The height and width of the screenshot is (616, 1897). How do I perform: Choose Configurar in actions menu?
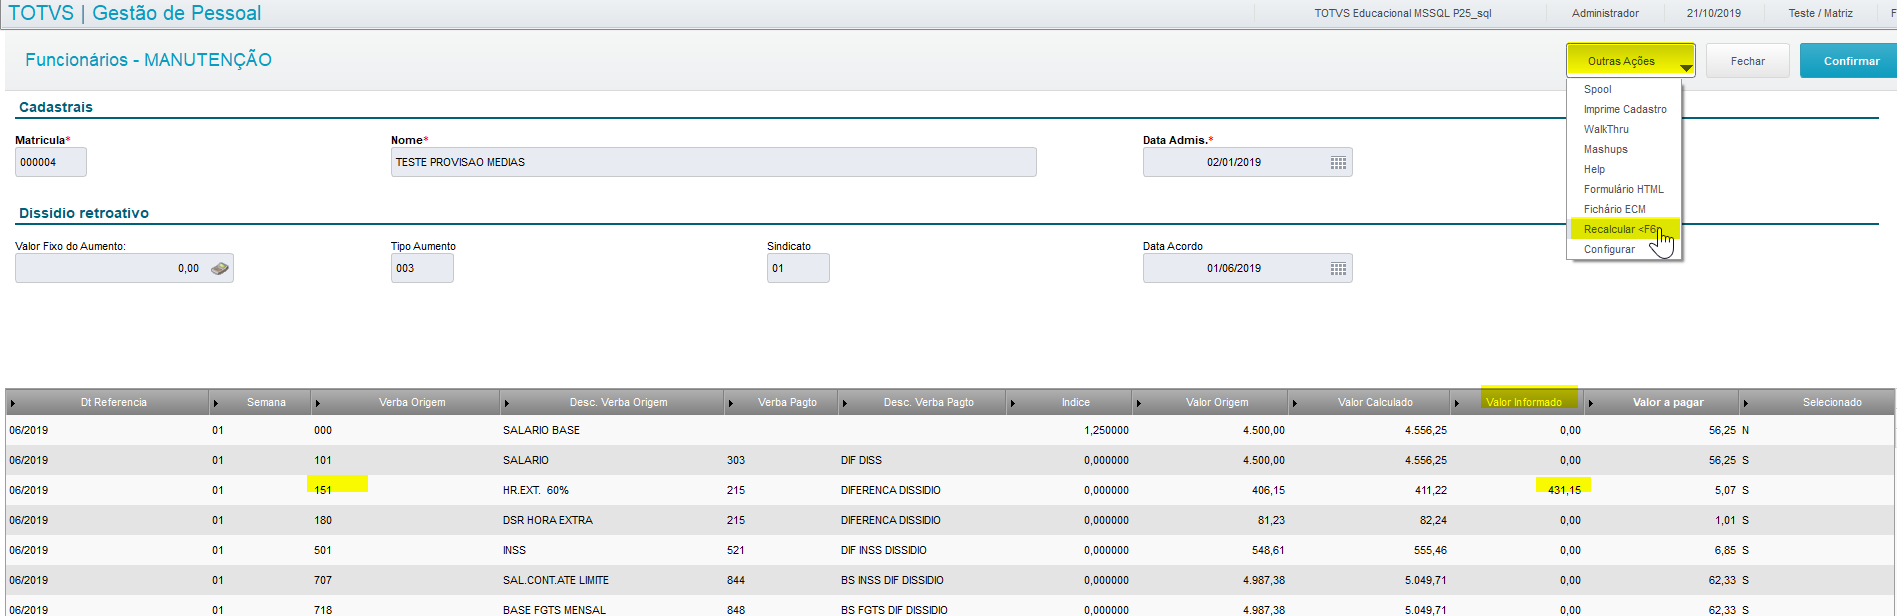[1609, 249]
